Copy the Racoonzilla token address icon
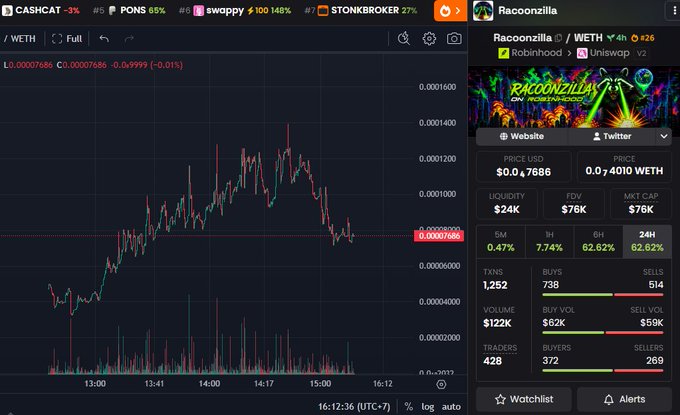 (558, 38)
